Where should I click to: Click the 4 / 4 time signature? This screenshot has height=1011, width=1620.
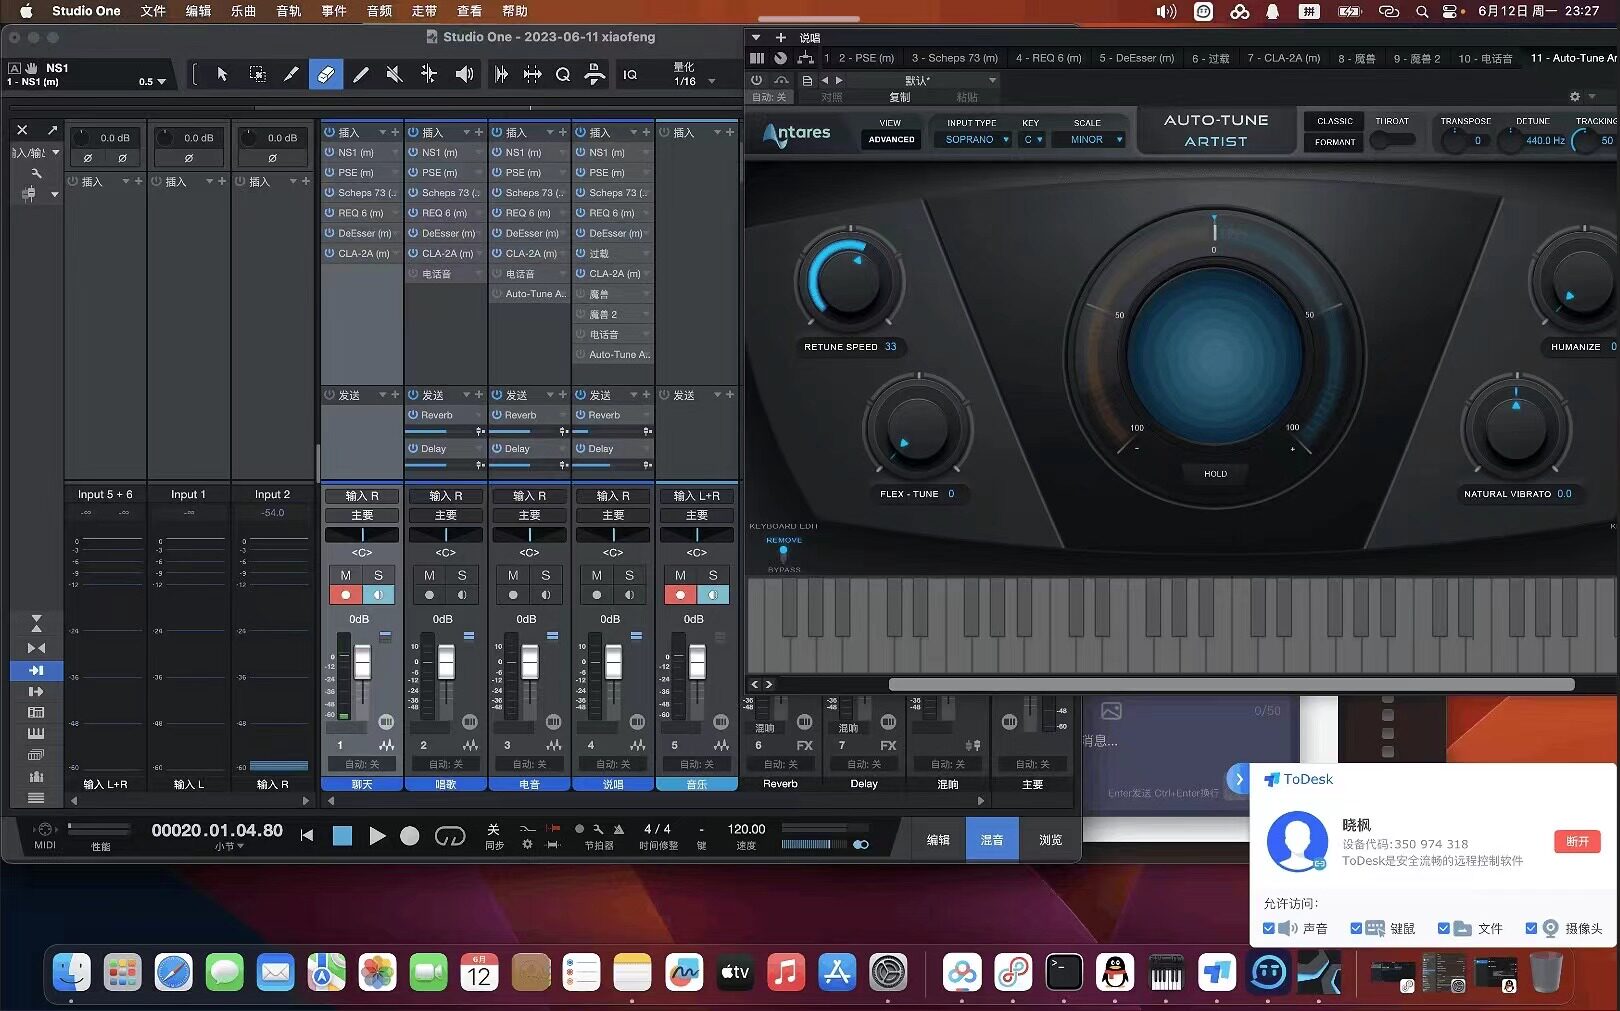point(657,829)
